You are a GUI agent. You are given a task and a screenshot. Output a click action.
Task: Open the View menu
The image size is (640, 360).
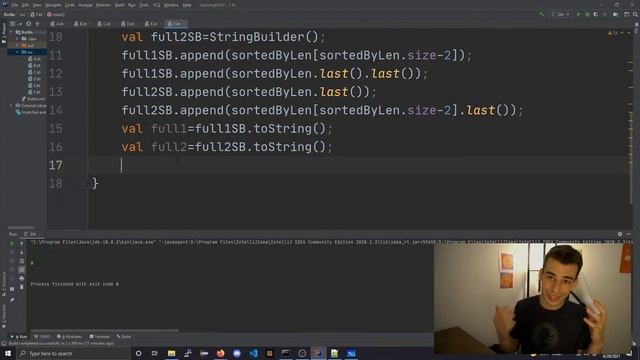[37, 5]
